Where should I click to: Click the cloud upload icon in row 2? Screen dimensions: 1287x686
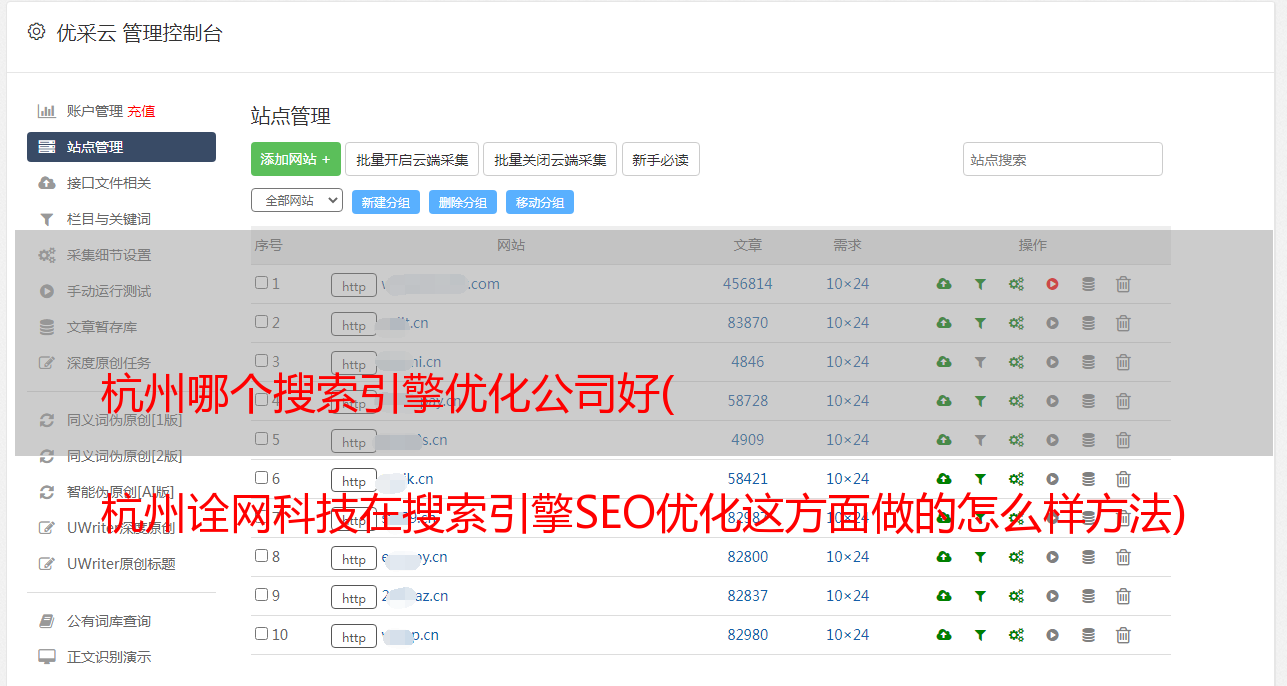944,323
